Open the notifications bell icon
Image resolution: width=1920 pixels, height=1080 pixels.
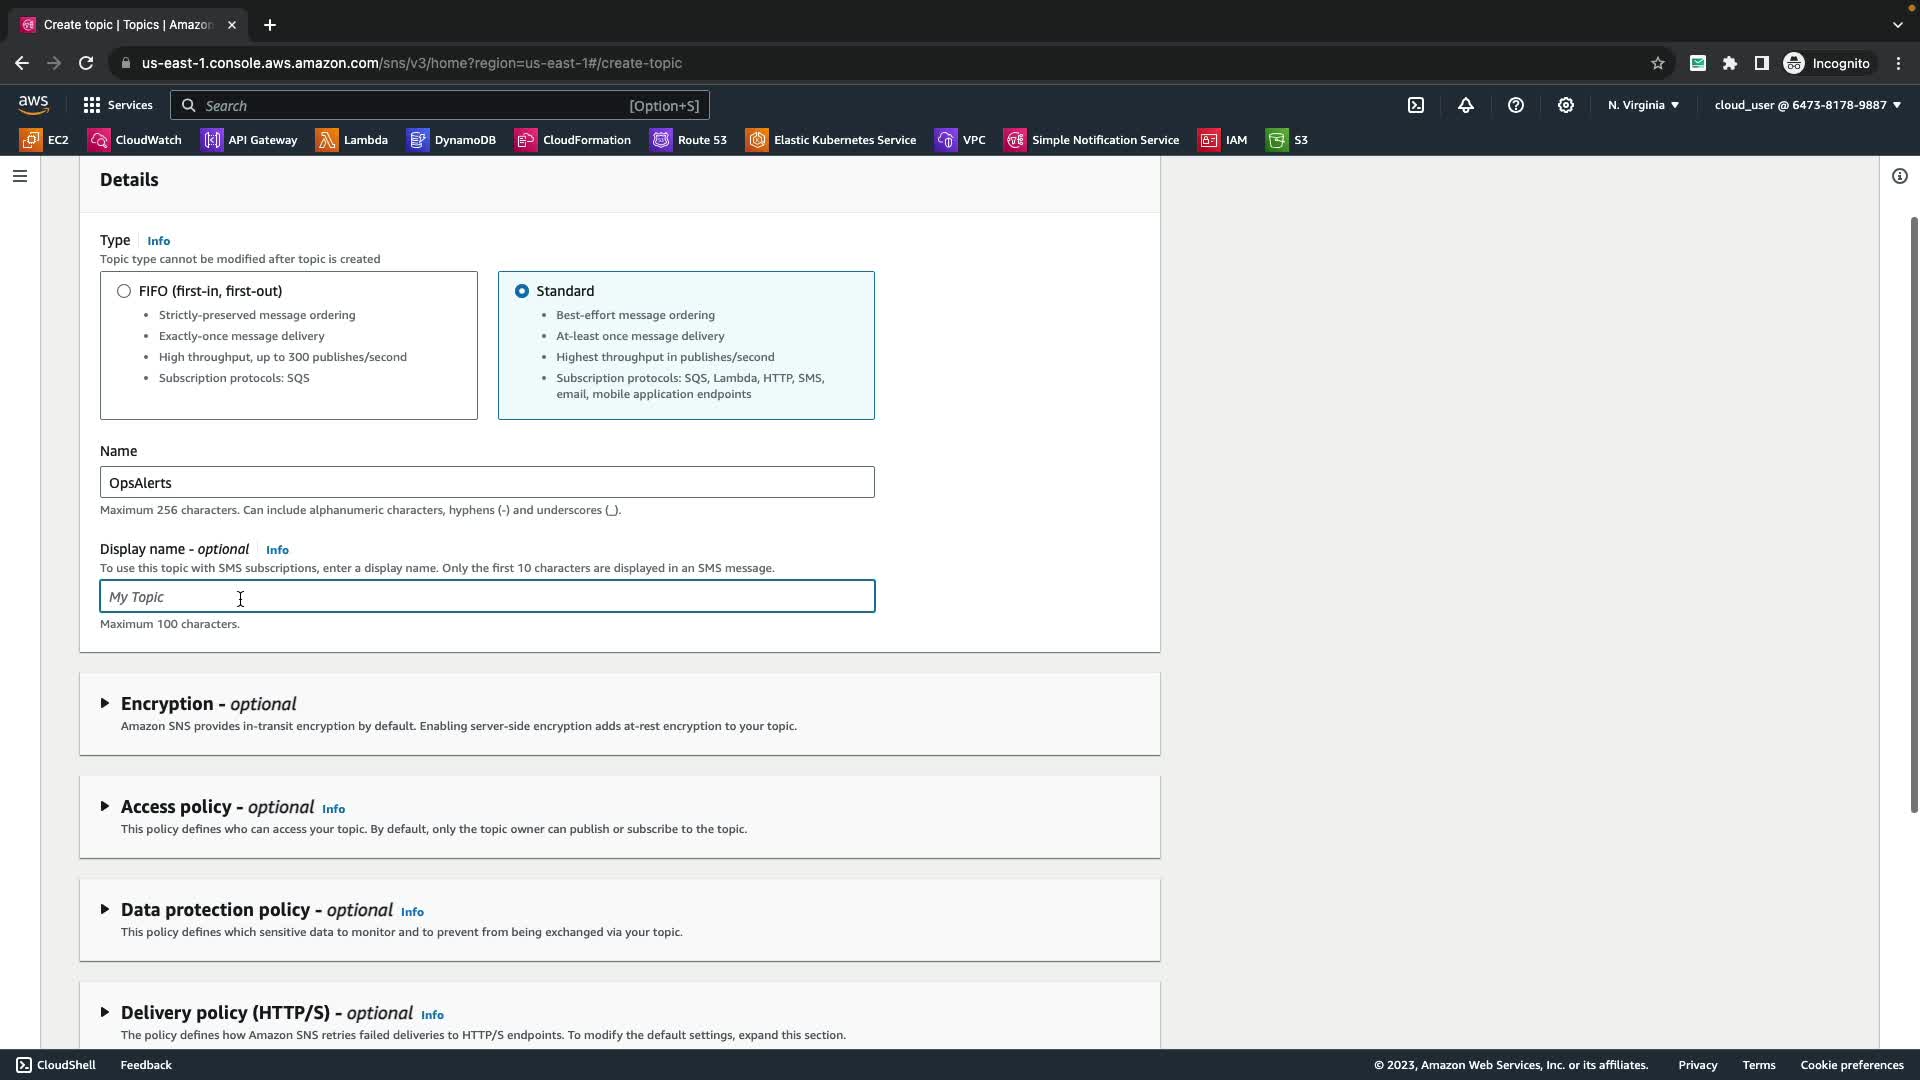[1466, 105]
